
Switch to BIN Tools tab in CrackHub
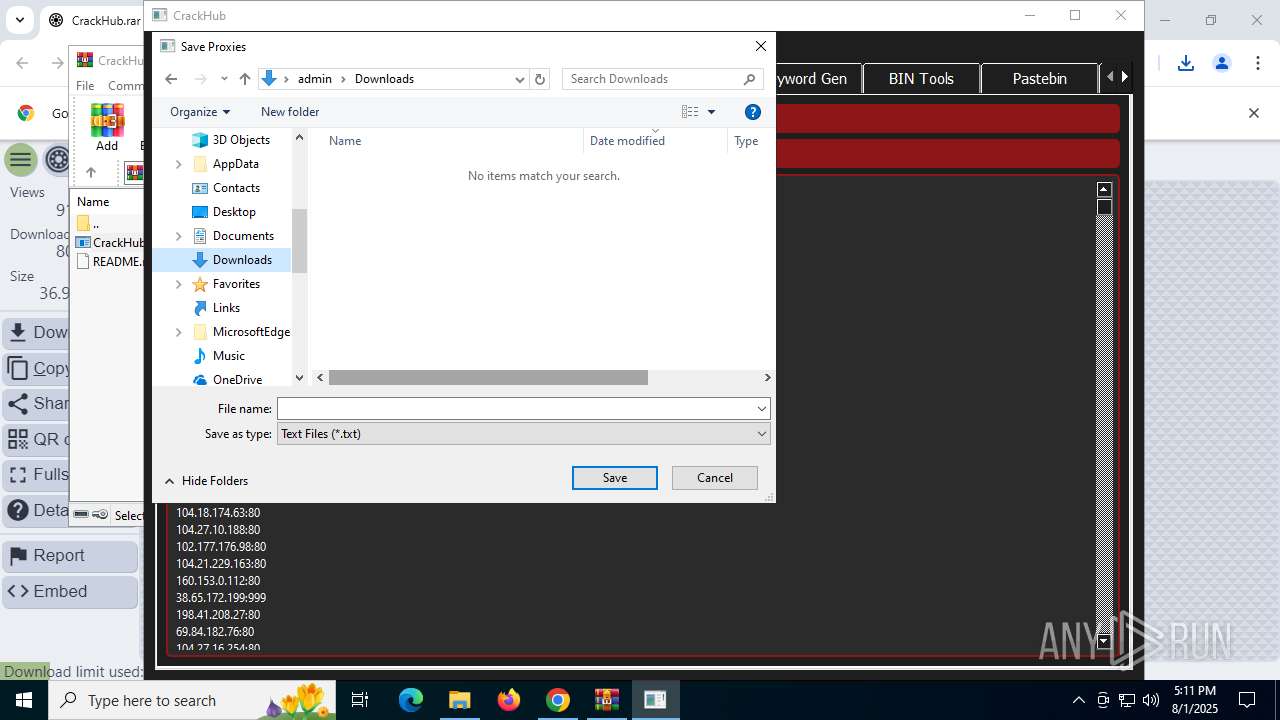[x=921, y=78]
